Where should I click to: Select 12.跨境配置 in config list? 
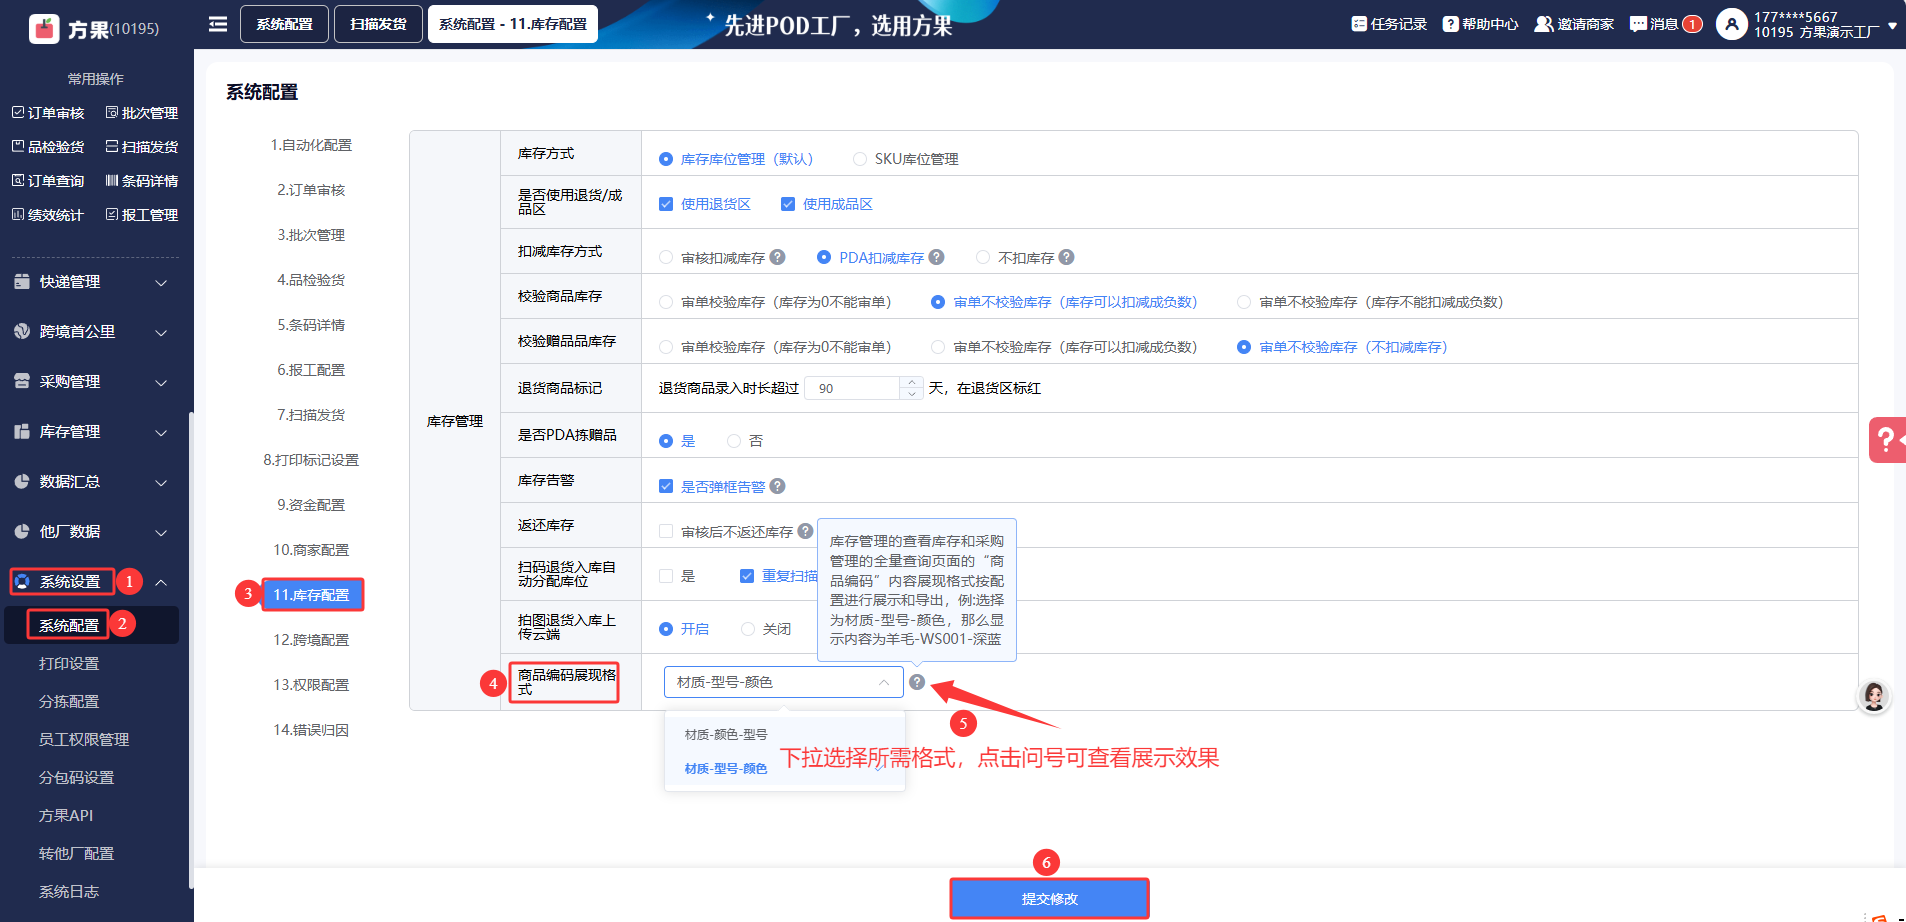point(311,640)
